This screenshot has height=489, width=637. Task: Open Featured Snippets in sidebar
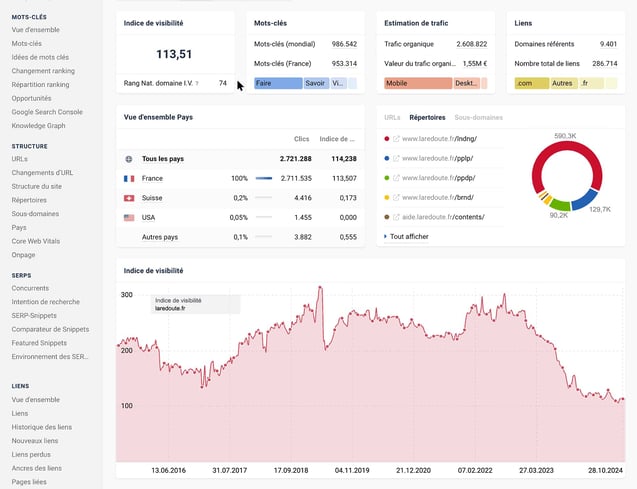[x=39, y=343]
